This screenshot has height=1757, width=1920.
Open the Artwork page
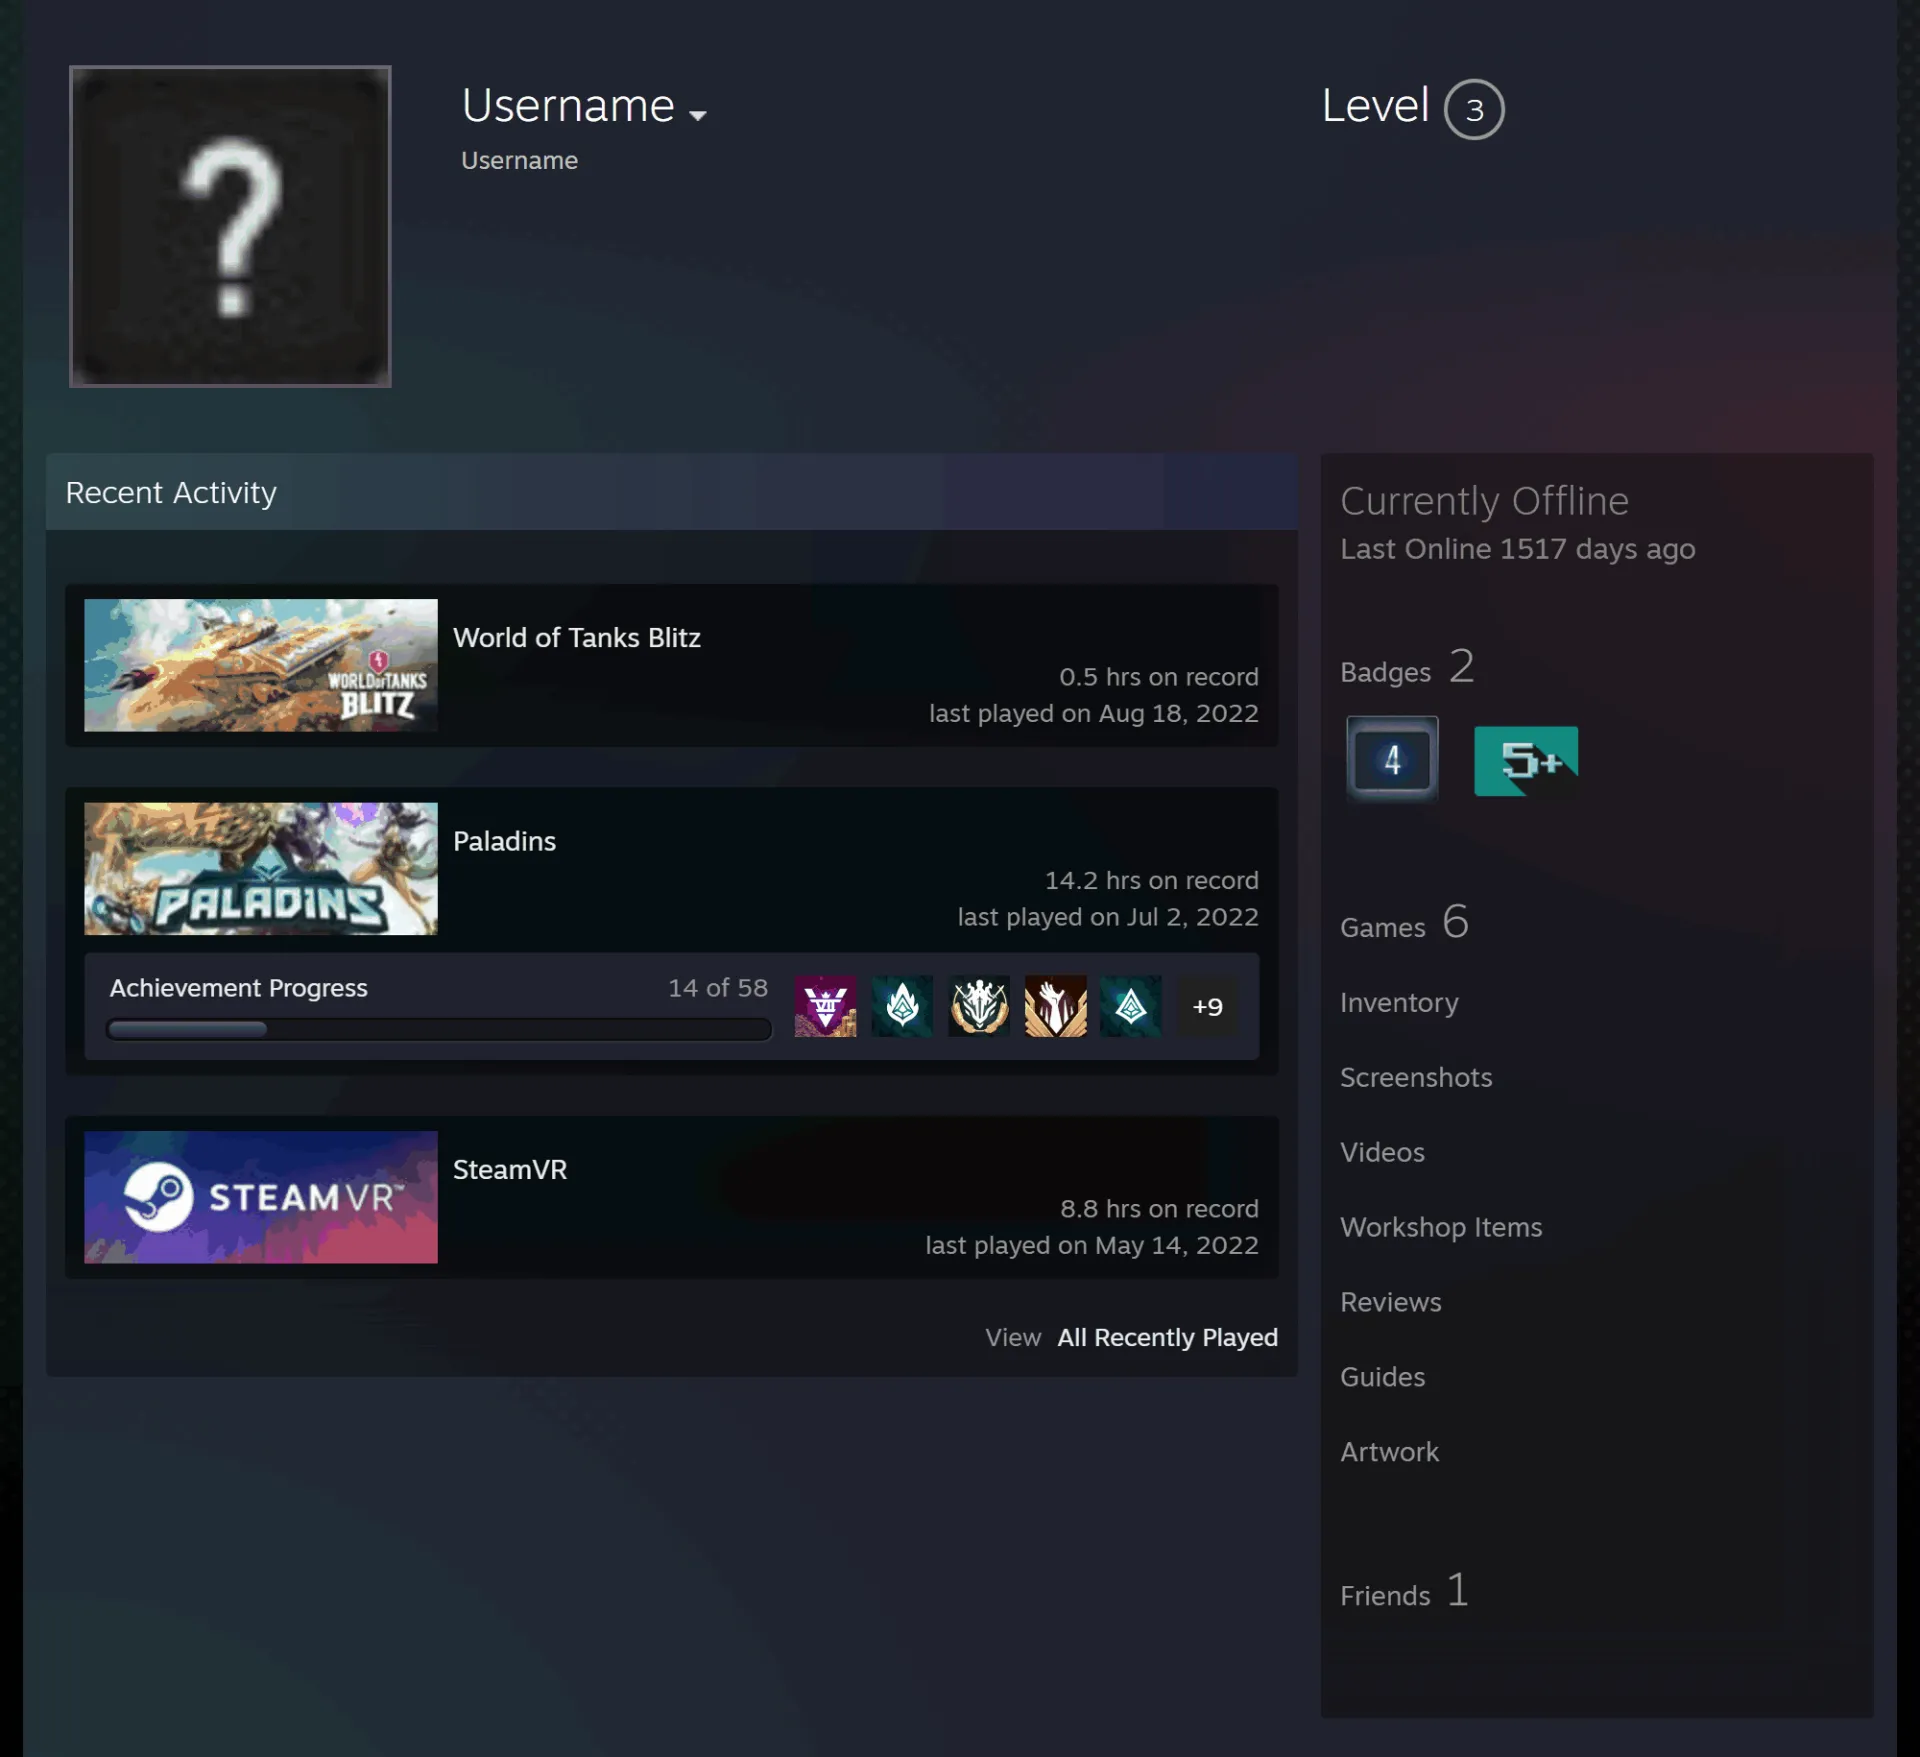tap(1390, 1452)
